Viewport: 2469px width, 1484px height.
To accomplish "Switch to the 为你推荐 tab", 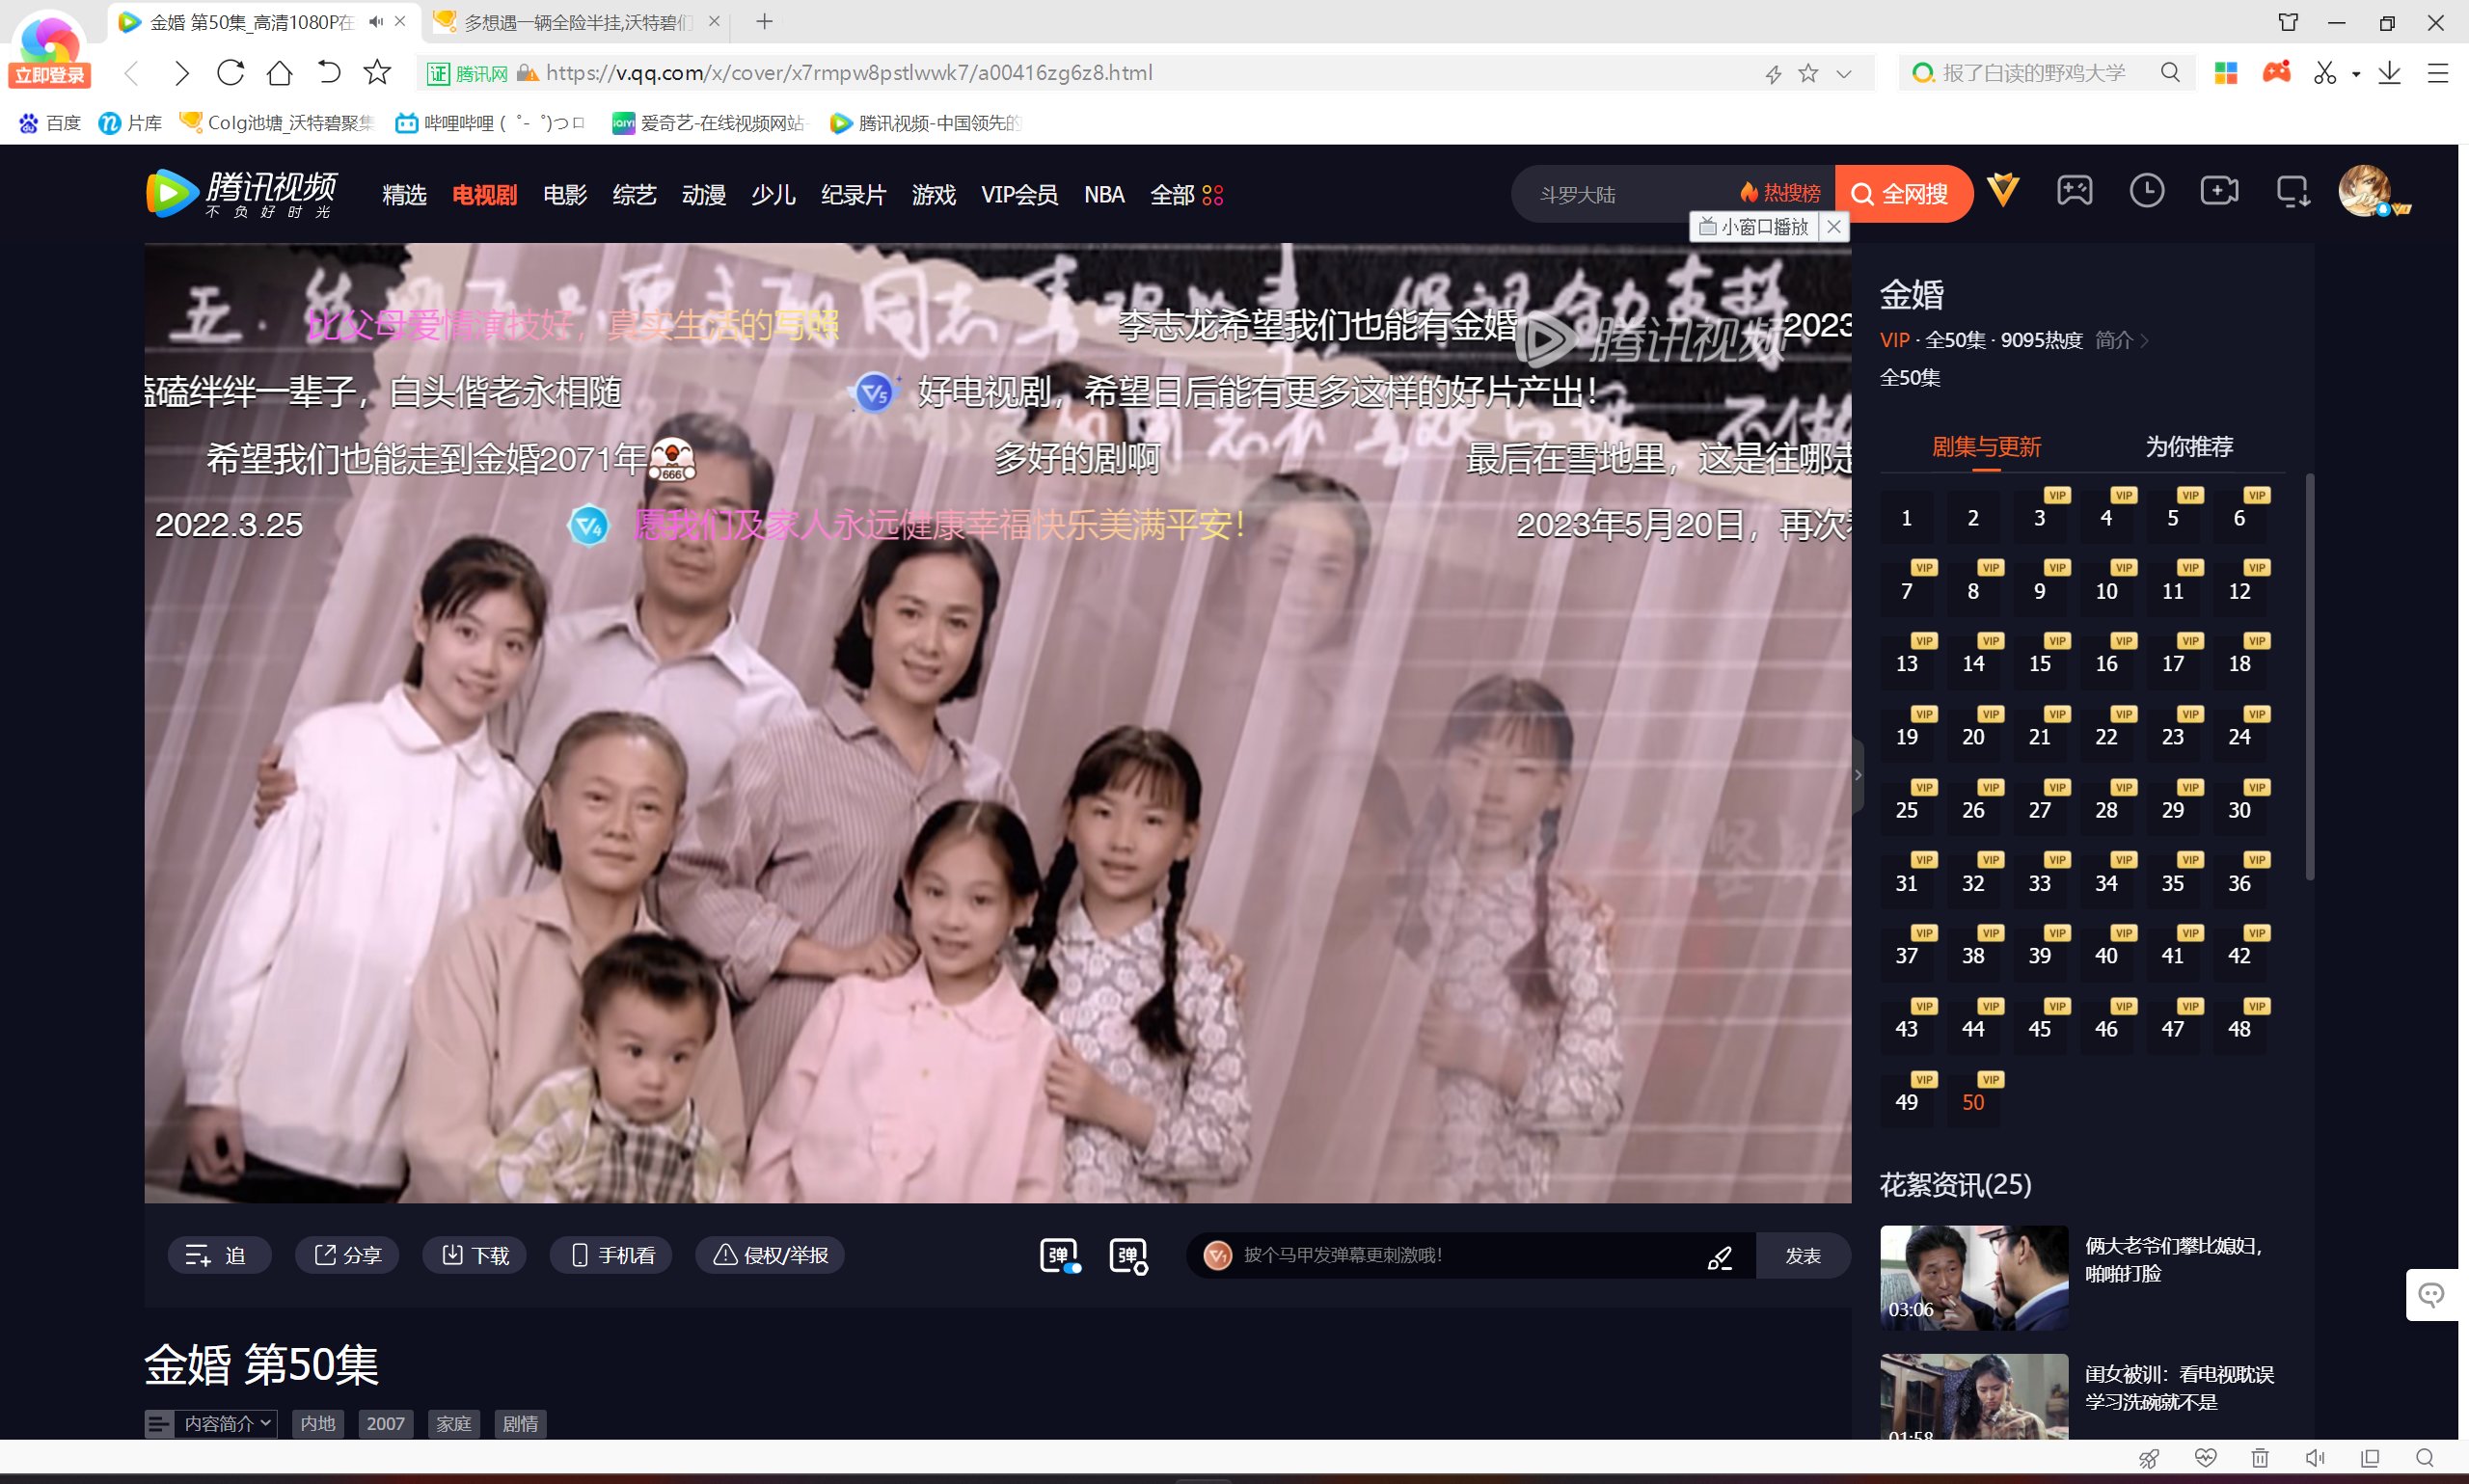I will click(2189, 446).
